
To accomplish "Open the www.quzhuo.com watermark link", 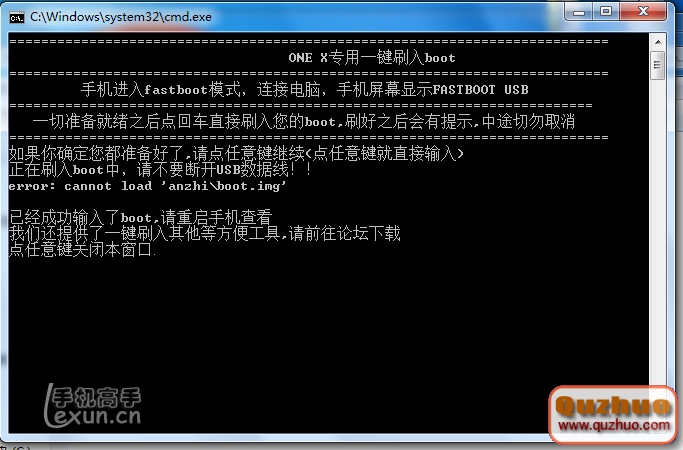I will pos(614,425).
